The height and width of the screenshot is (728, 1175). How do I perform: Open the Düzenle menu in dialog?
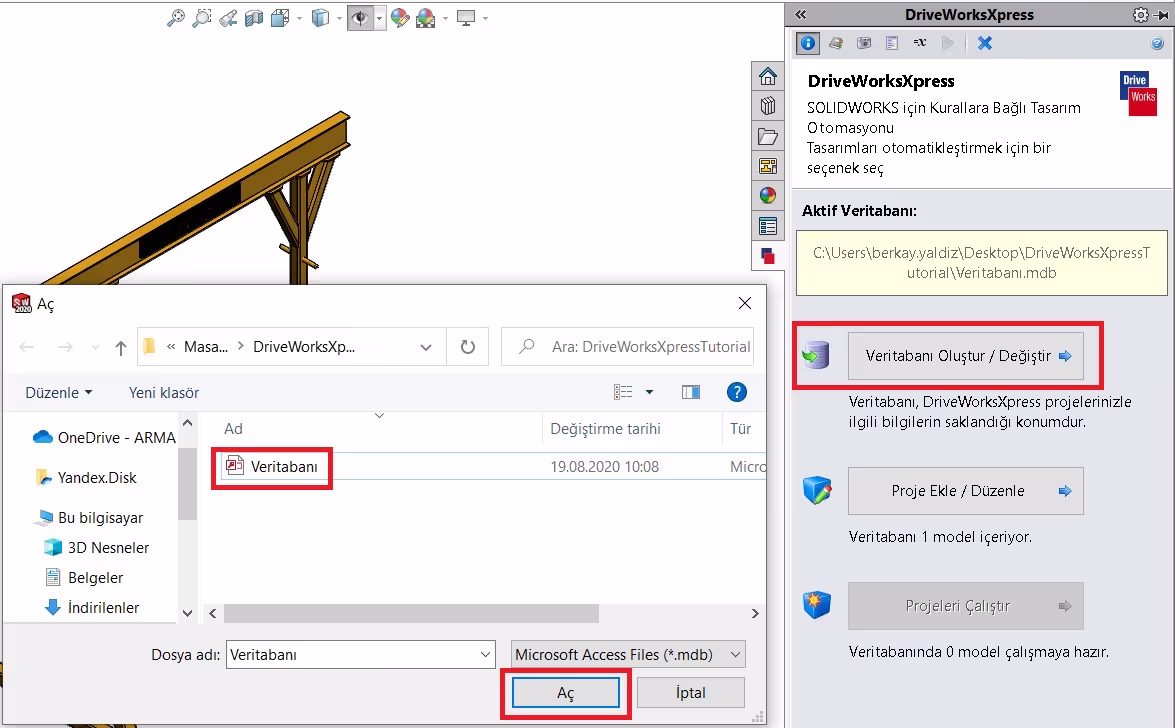click(x=58, y=393)
